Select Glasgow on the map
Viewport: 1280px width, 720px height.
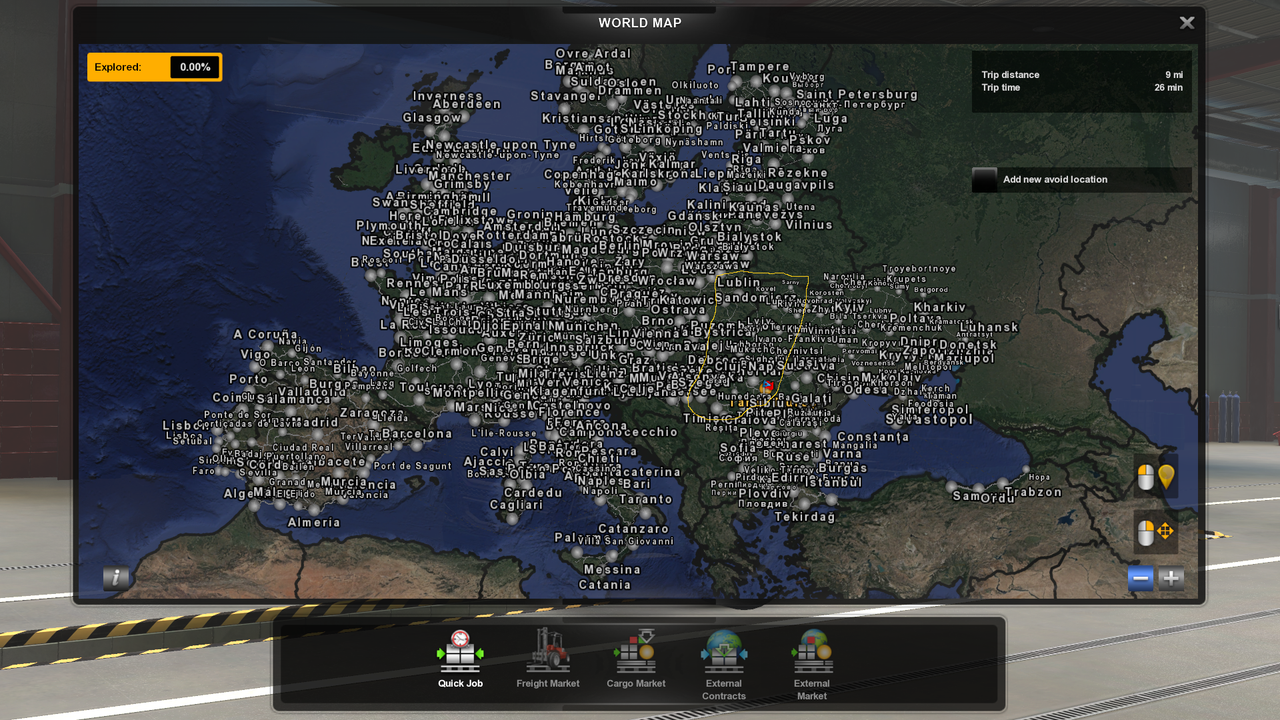coord(432,118)
